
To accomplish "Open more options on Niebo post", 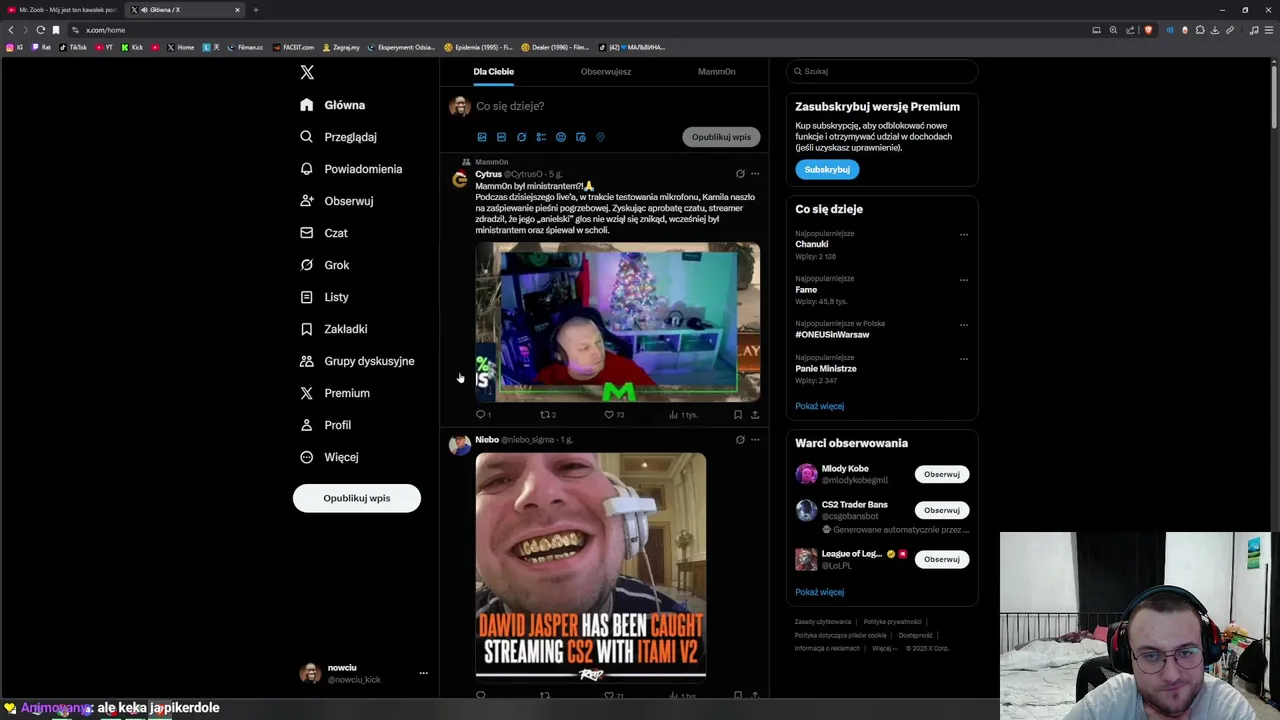I will pyautogui.click(x=755, y=439).
